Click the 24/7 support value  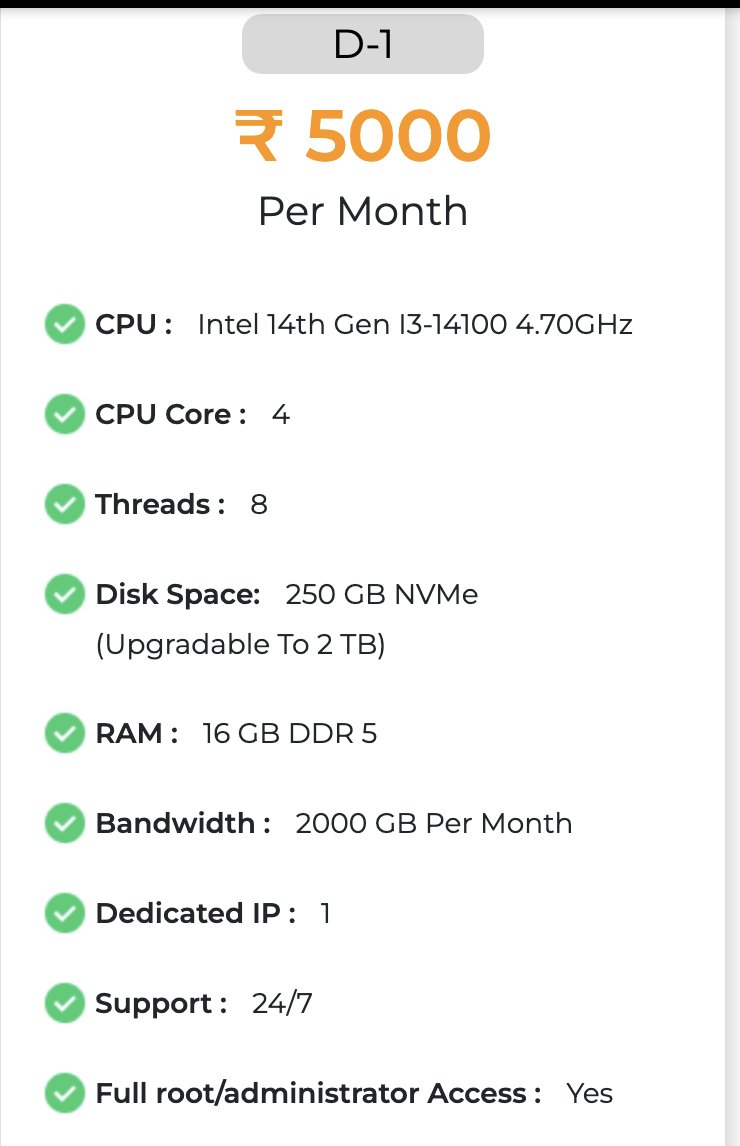pos(282,1004)
